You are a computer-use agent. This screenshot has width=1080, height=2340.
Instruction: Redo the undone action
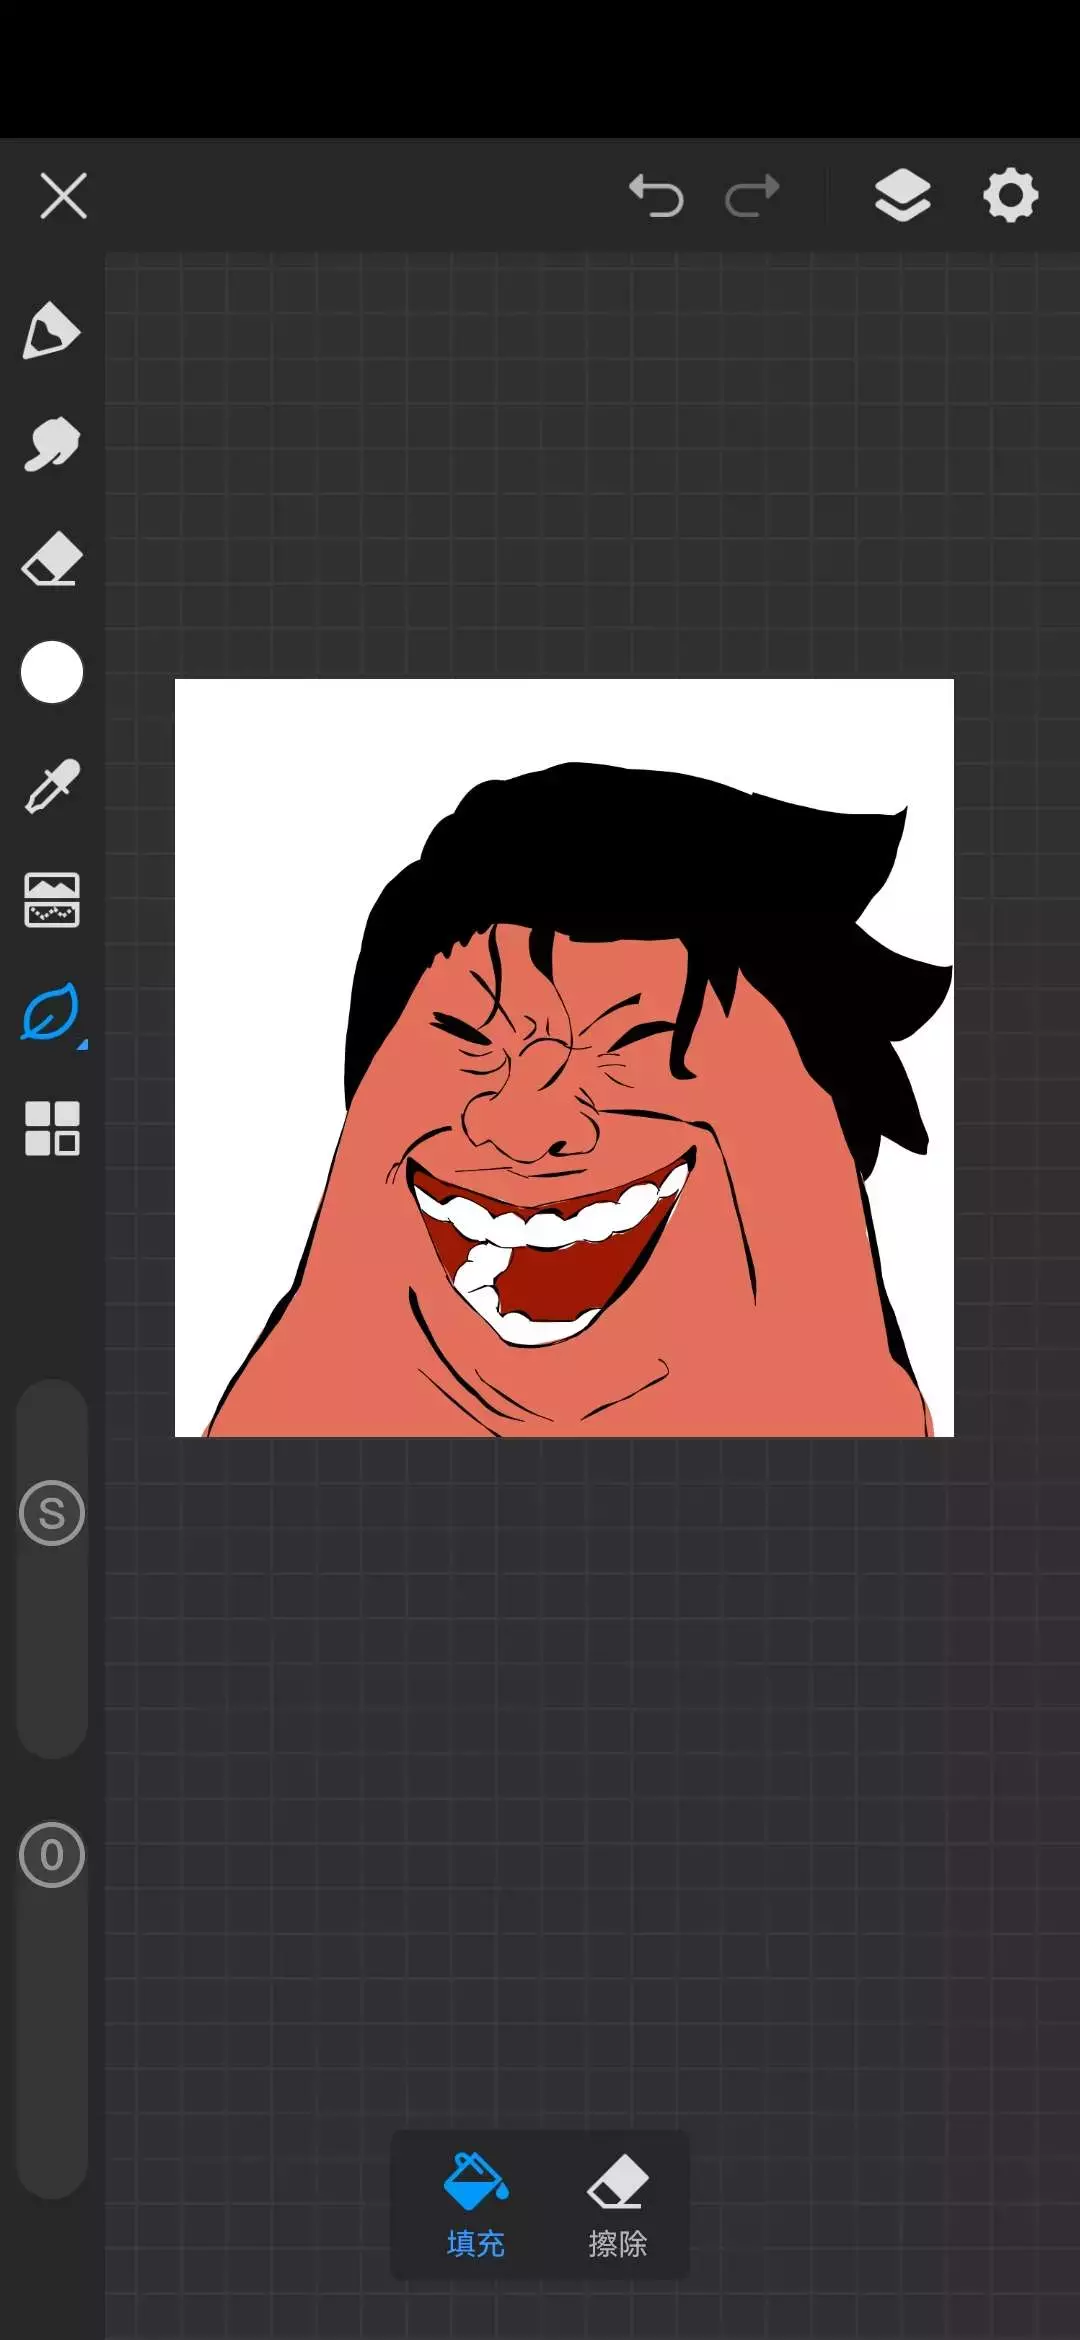(x=752, y=196)
